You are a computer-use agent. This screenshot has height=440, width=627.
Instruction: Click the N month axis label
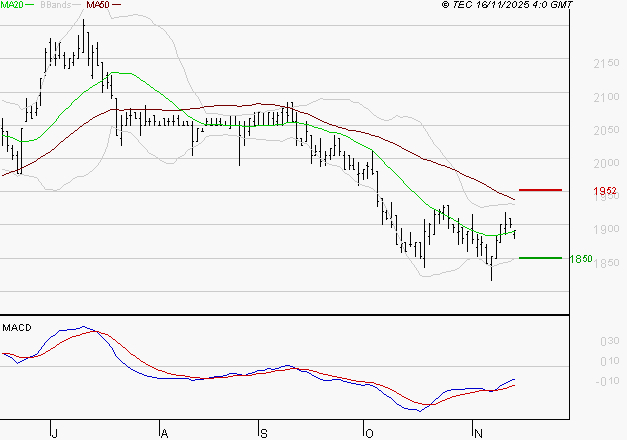pyautogui.click(x=478, y=433)
